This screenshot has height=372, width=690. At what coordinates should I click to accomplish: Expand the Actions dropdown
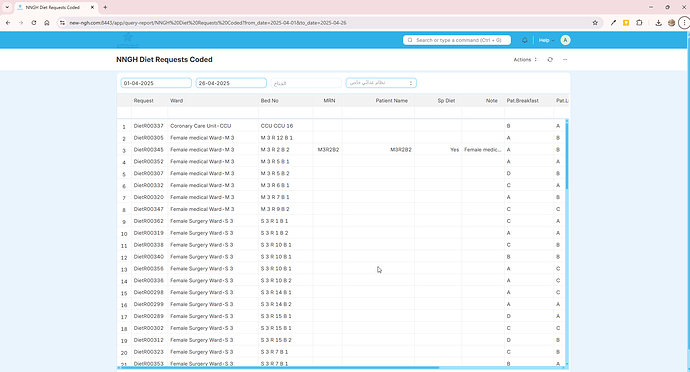[x=525, y=59]
